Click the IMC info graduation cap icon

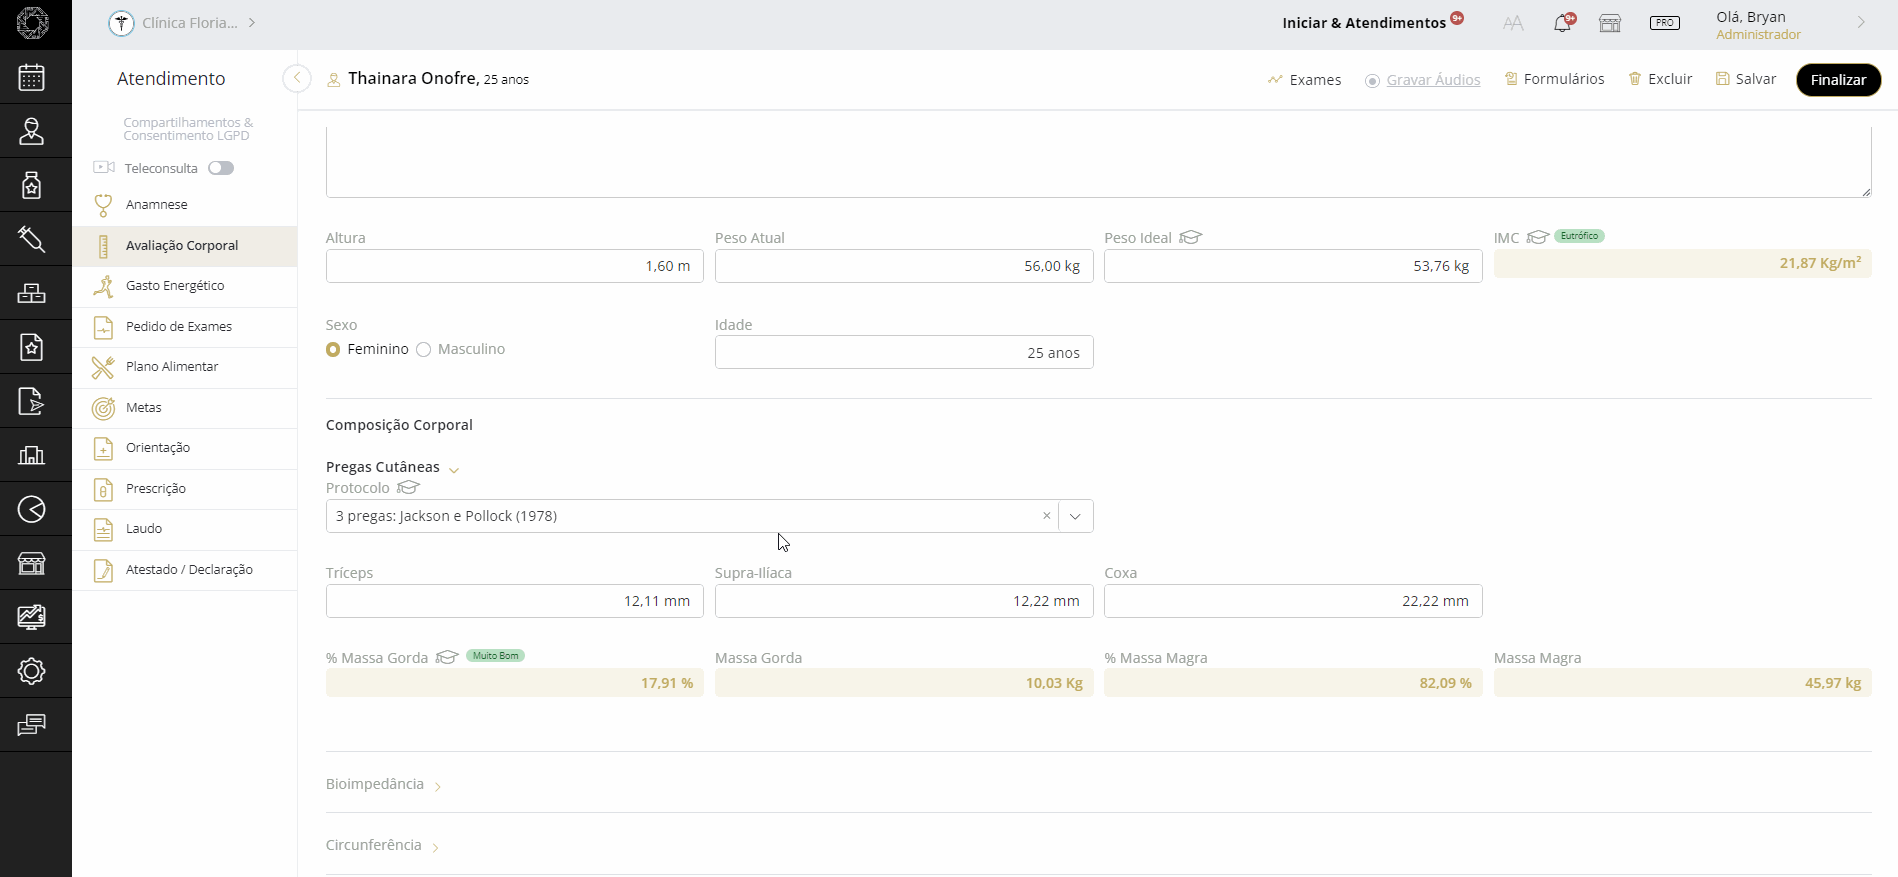[1537, 238]
